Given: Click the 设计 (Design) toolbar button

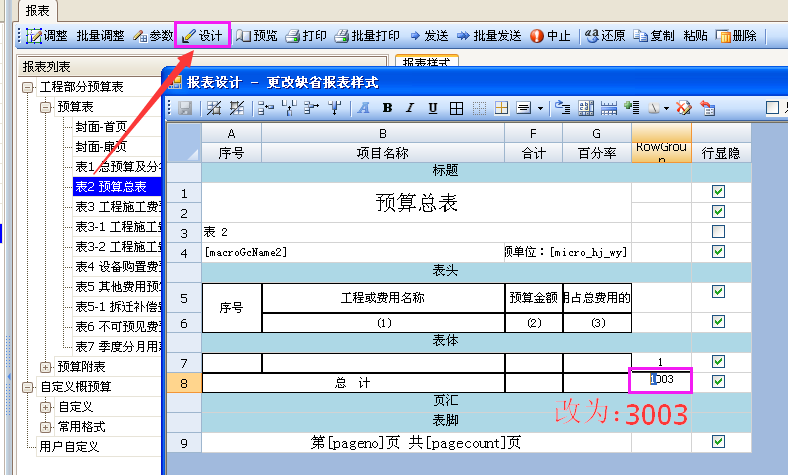Looking at the screenshot, I should [x=203, y=36].
